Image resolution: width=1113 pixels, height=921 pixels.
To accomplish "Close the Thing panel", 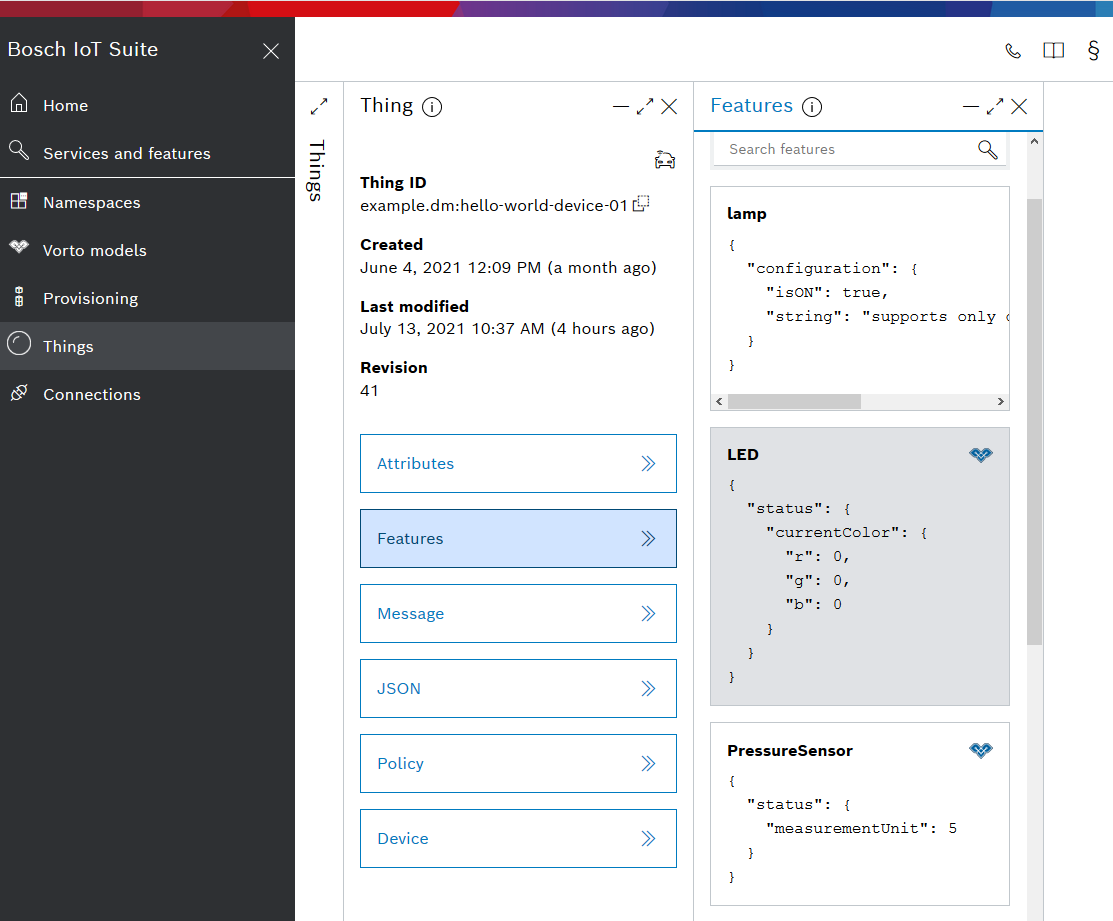I will pos(669,106).
